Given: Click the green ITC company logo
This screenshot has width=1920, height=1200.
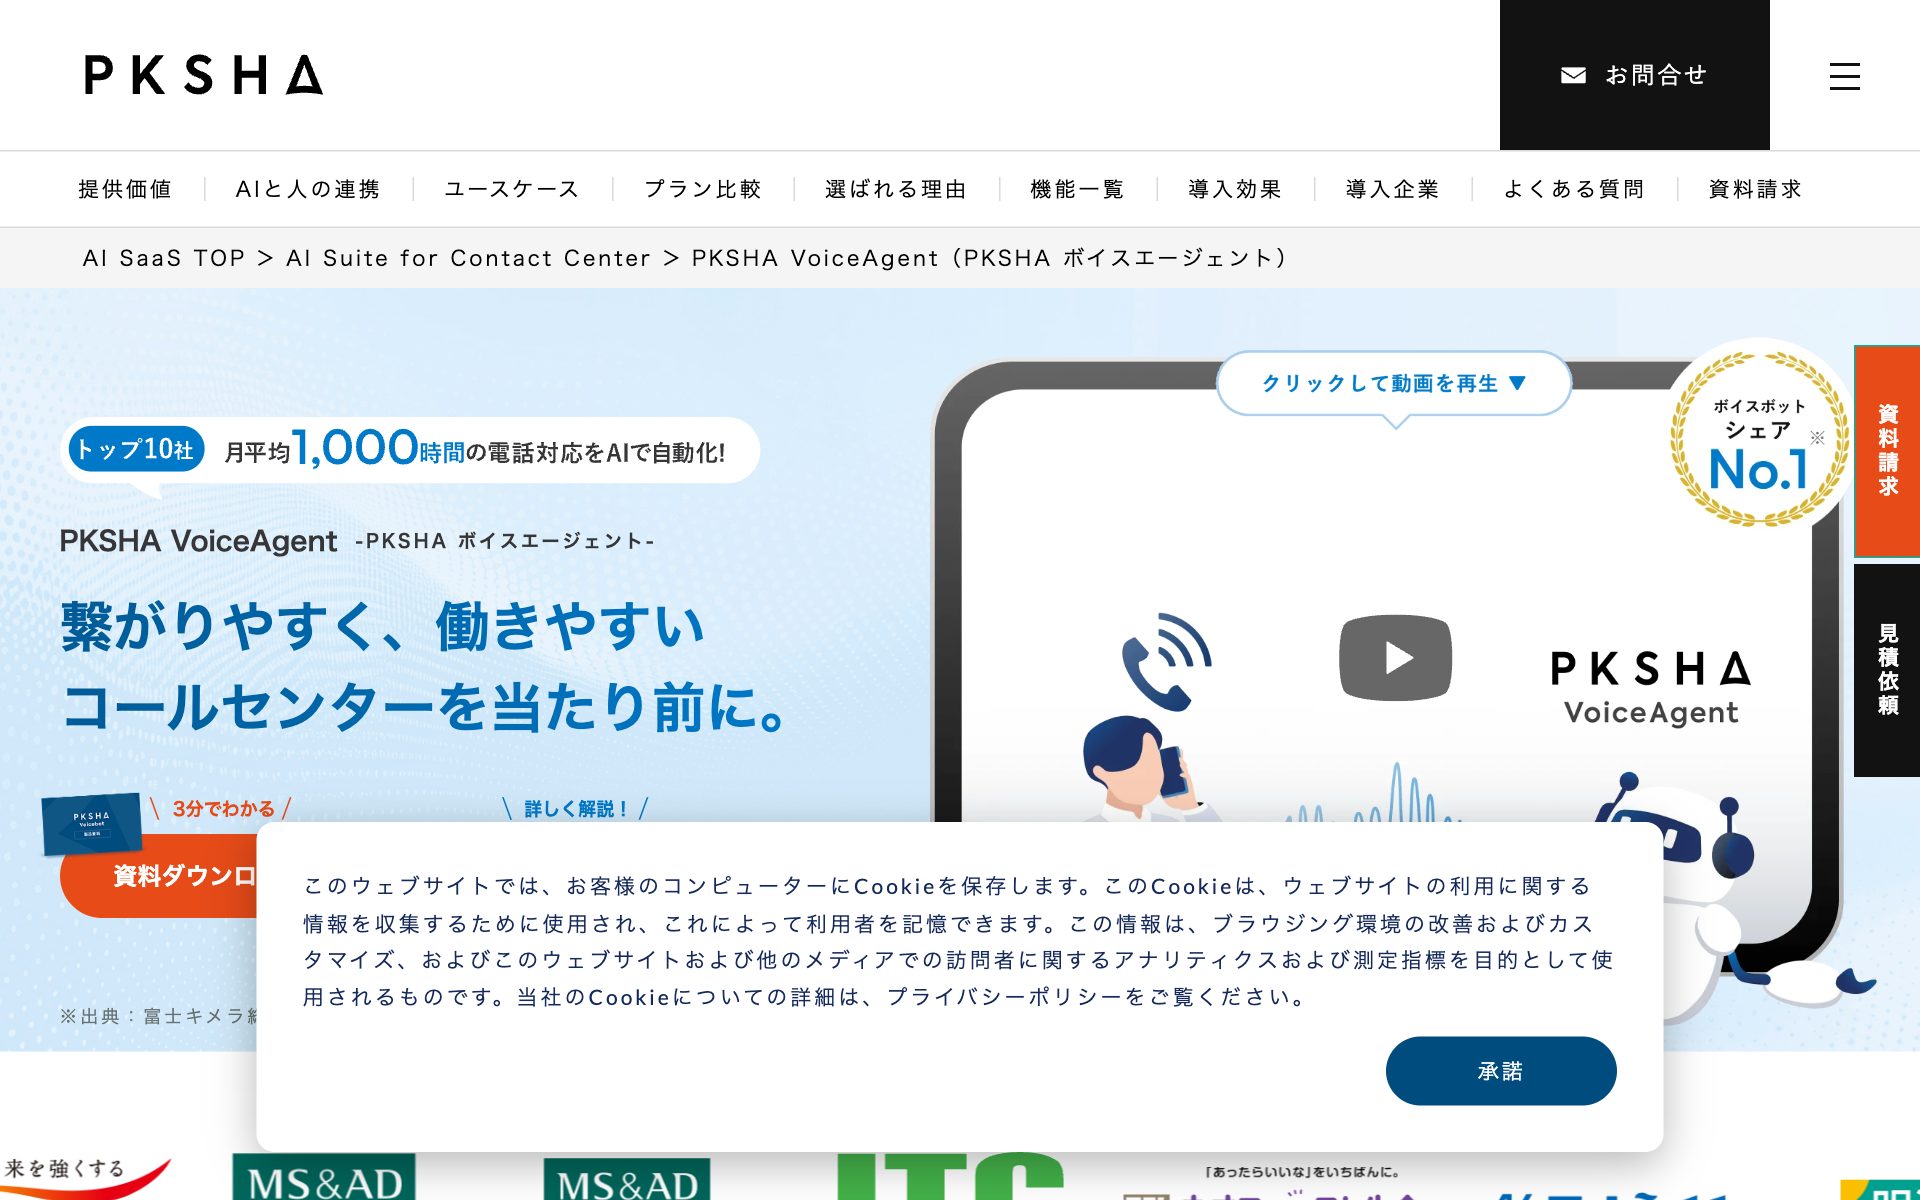Looking at the screenshot, I should click(x=950, y=1176).
